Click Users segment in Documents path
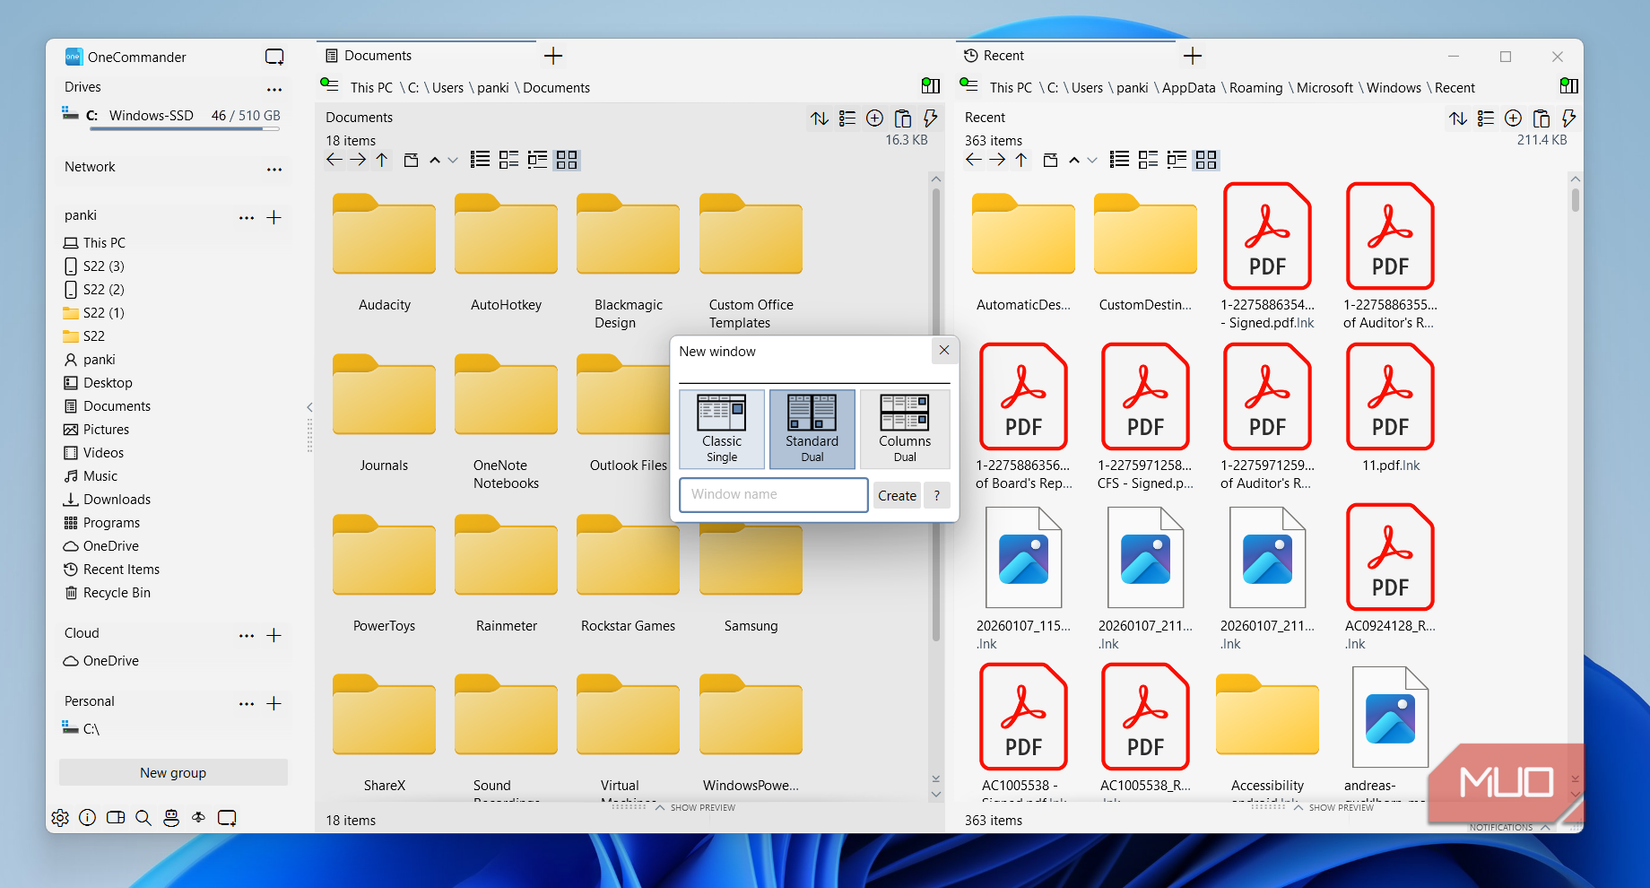This screenshot has width=1650, height=888. coord(448,88)
